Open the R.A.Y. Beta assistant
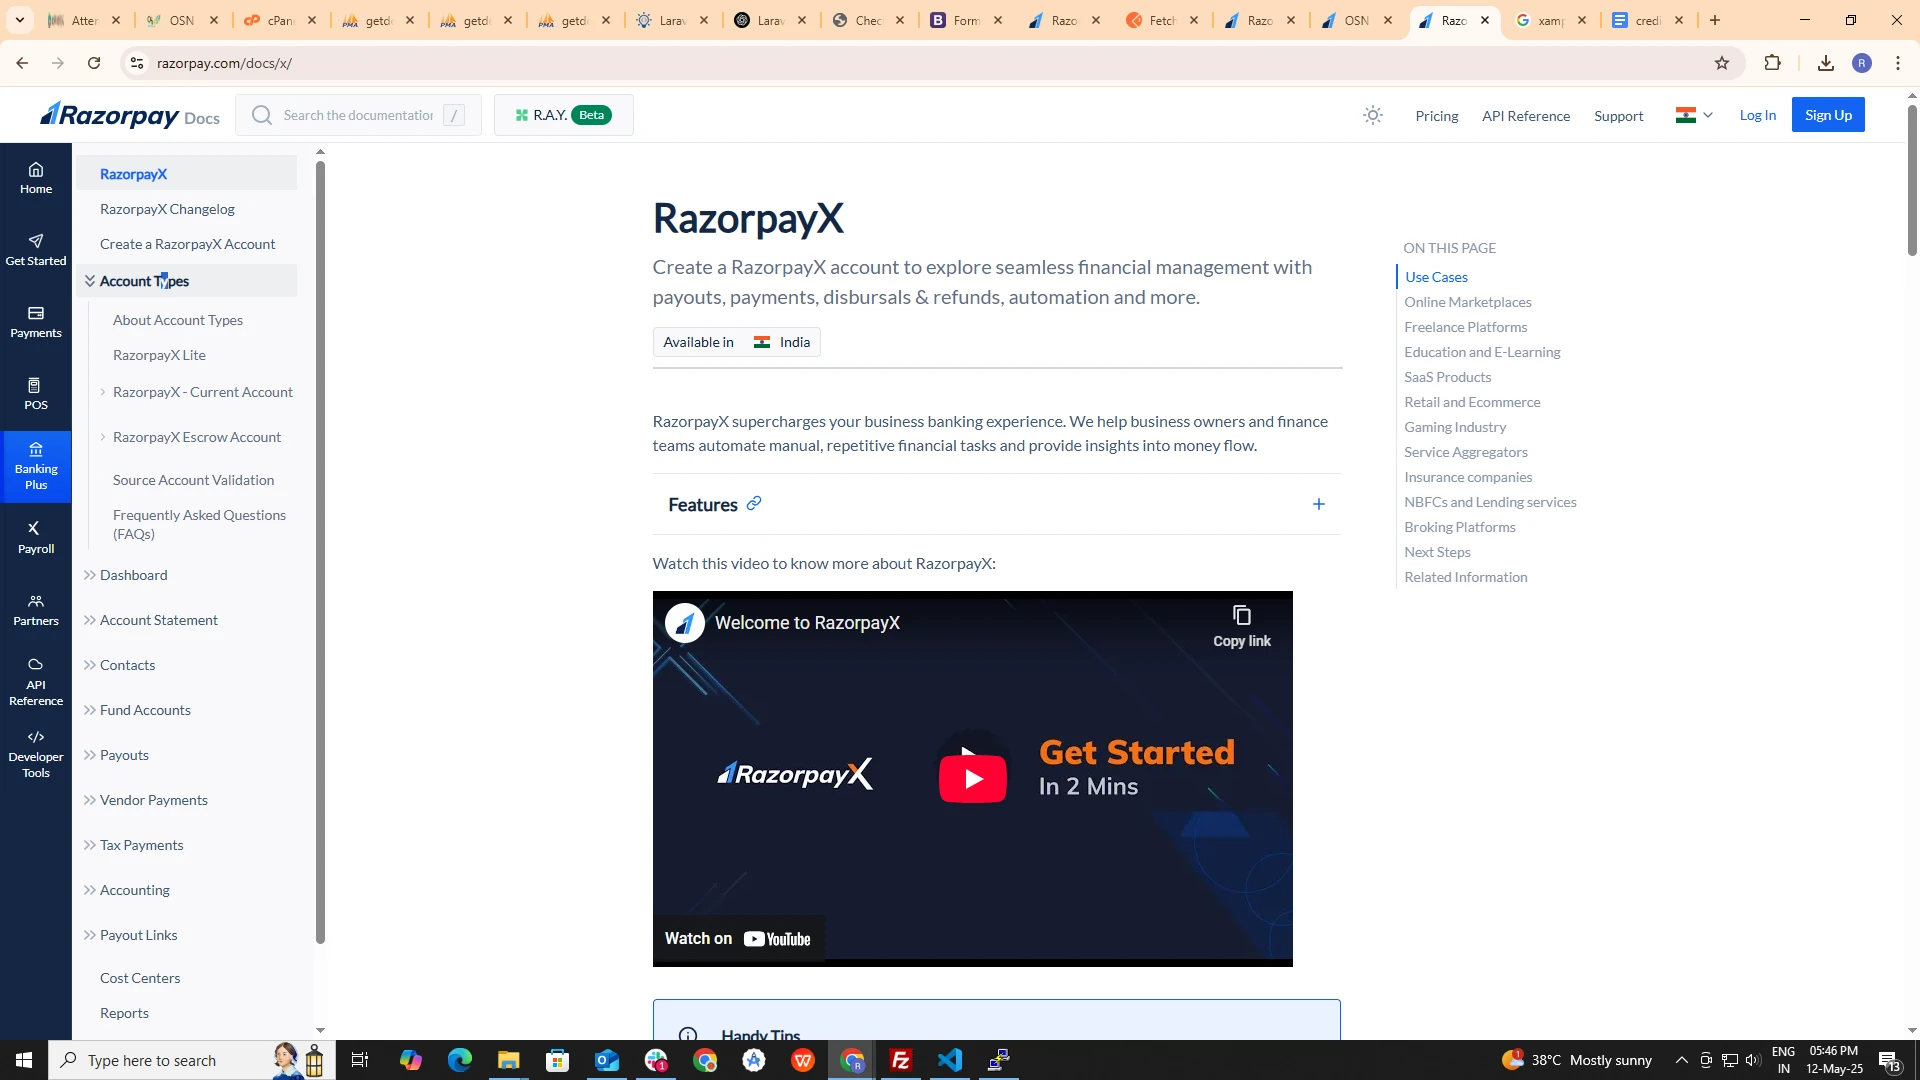The image size is (1920, 1080). (563, 115)
